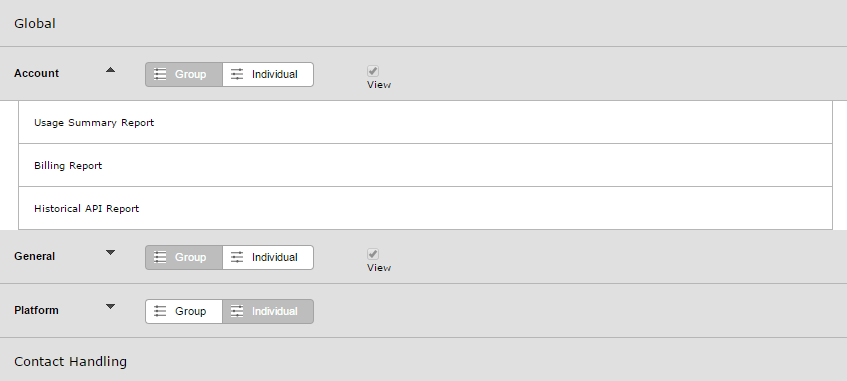Screen dimensions: 847x381
Task: Select the Historical API Report row
Action: (426, 208)
